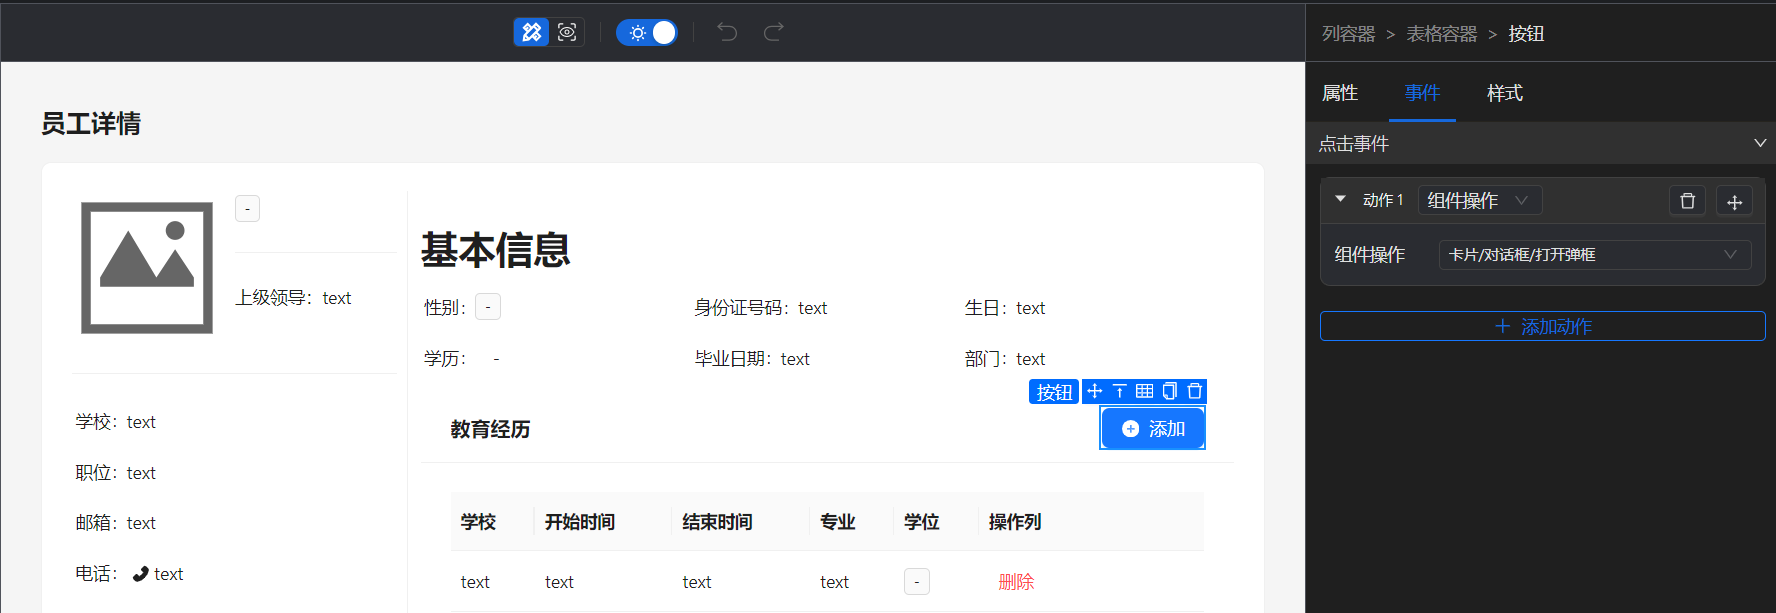This screenshot has width=1776, height=613.
Task: Click the 结束时间 column header
Action: pos(717,522)
